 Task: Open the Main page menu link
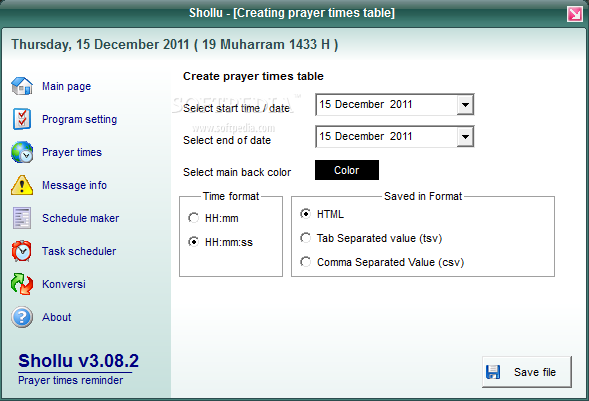coord(66,86)
